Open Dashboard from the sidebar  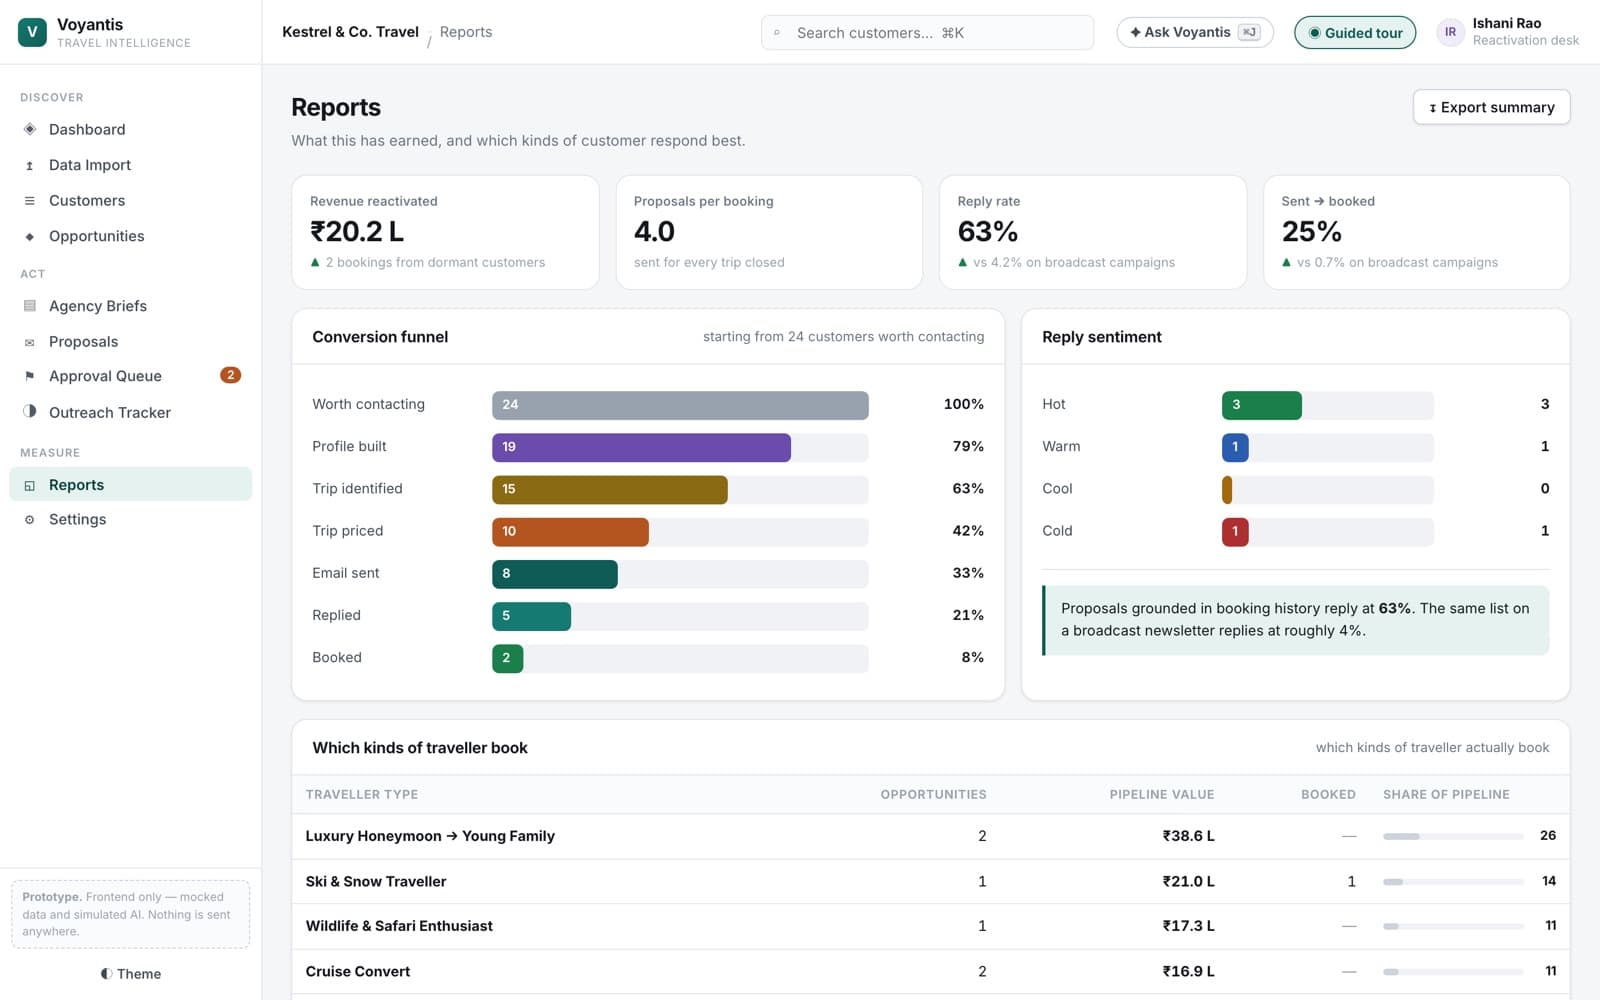click(130, 129)
